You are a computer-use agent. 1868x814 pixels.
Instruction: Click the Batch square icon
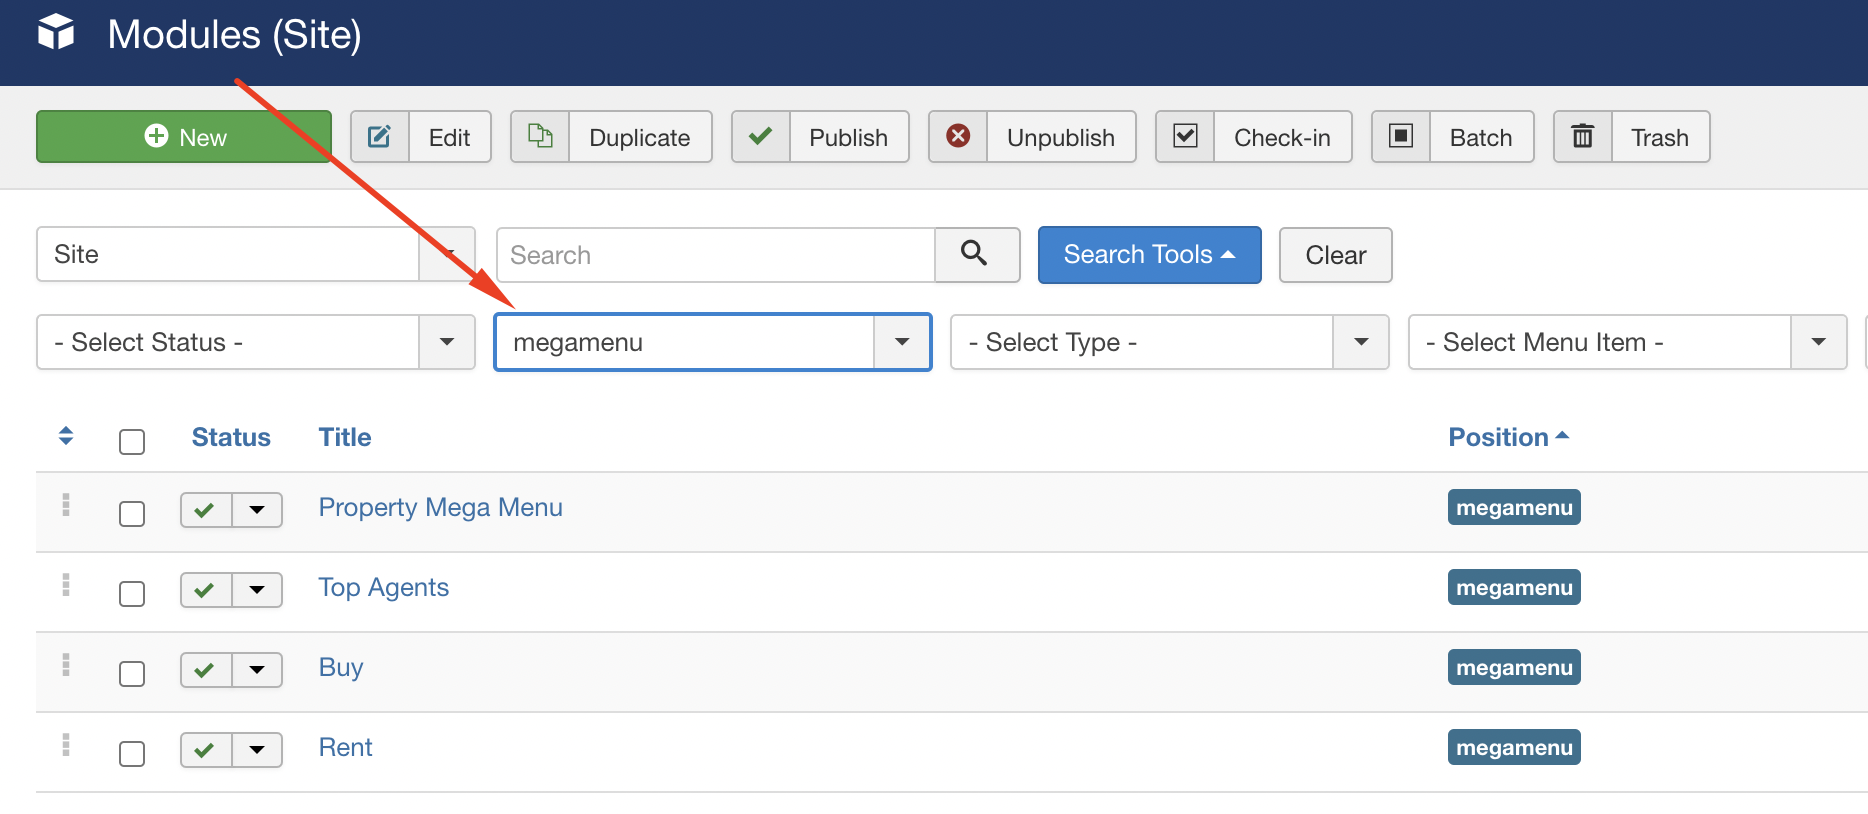1401,137
